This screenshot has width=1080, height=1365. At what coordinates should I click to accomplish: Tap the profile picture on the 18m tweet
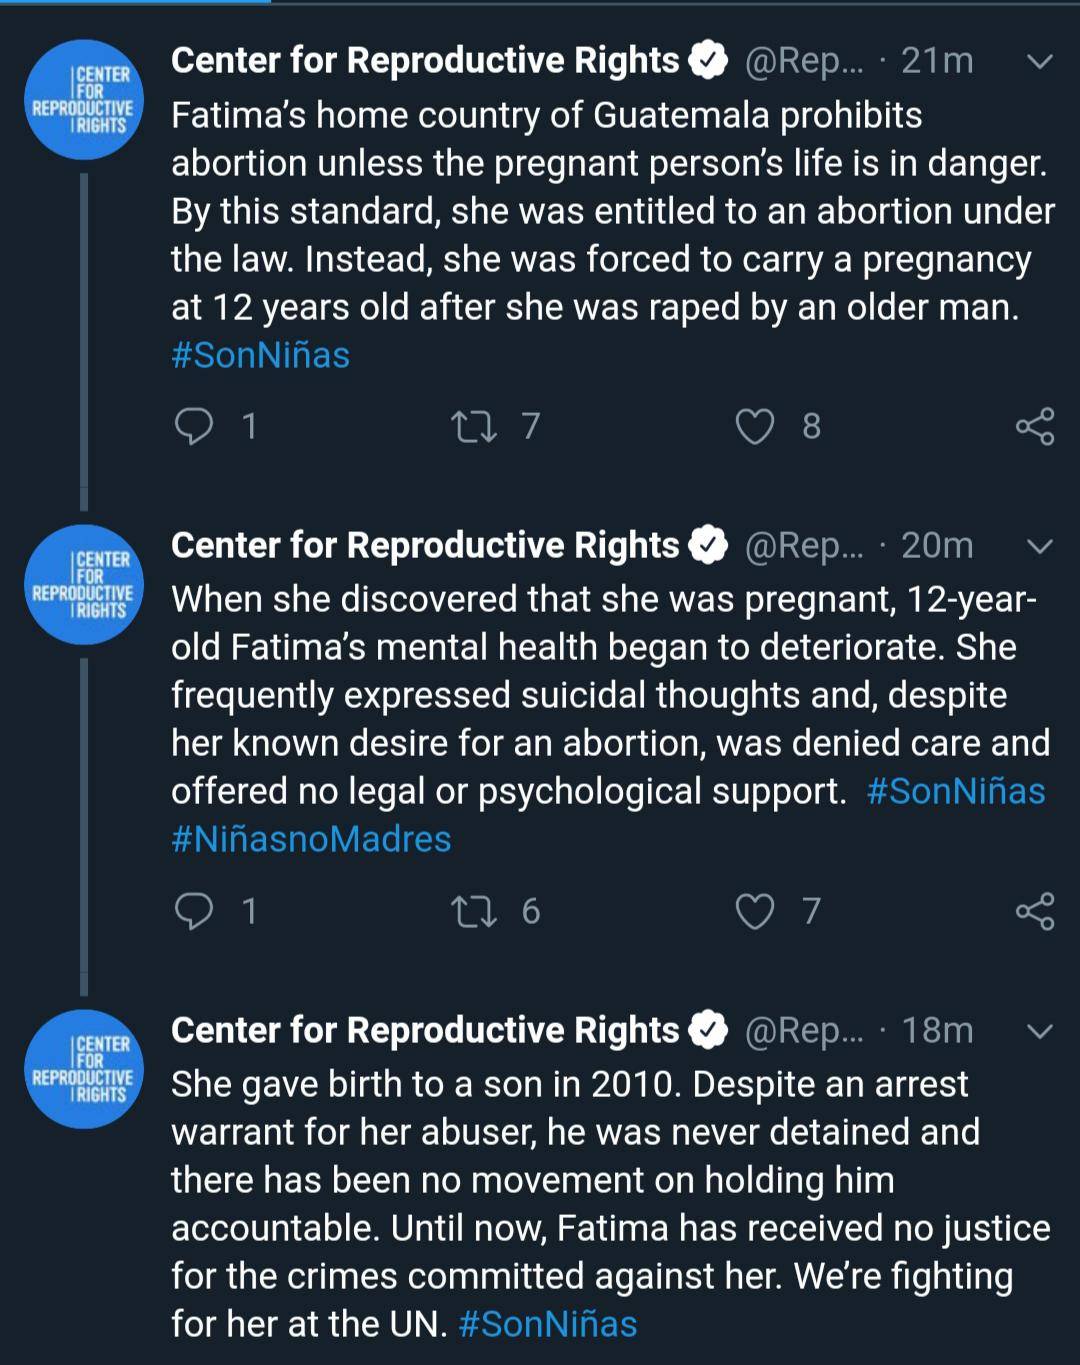coord(84,1069)
